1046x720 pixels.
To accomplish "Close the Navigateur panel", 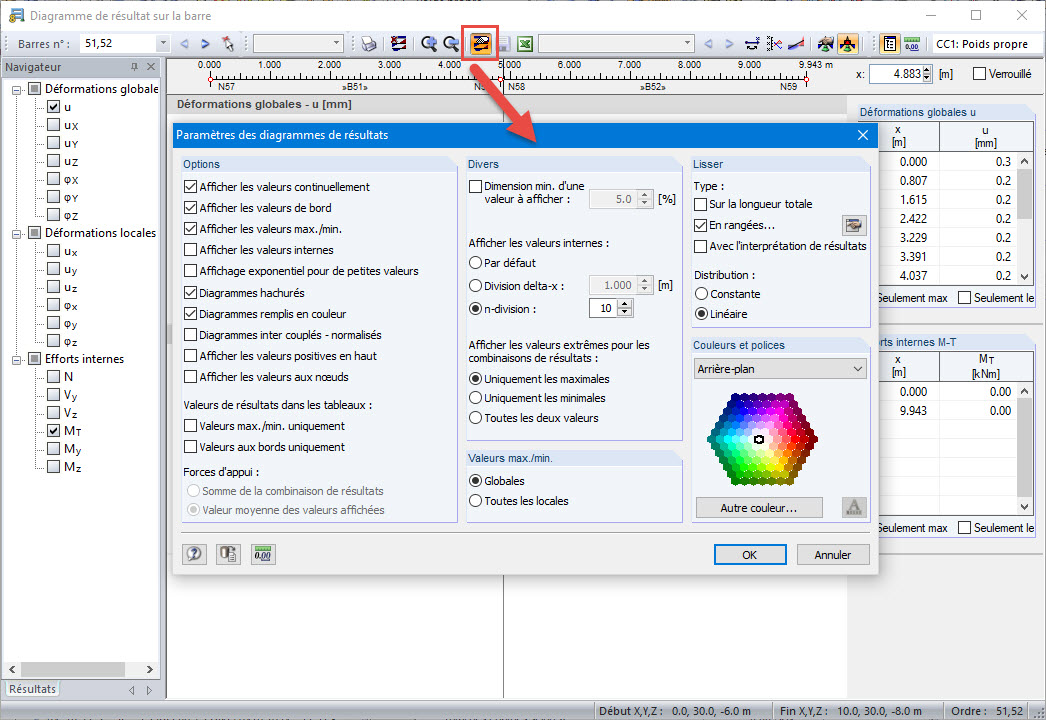I will [x=151, y=67].
